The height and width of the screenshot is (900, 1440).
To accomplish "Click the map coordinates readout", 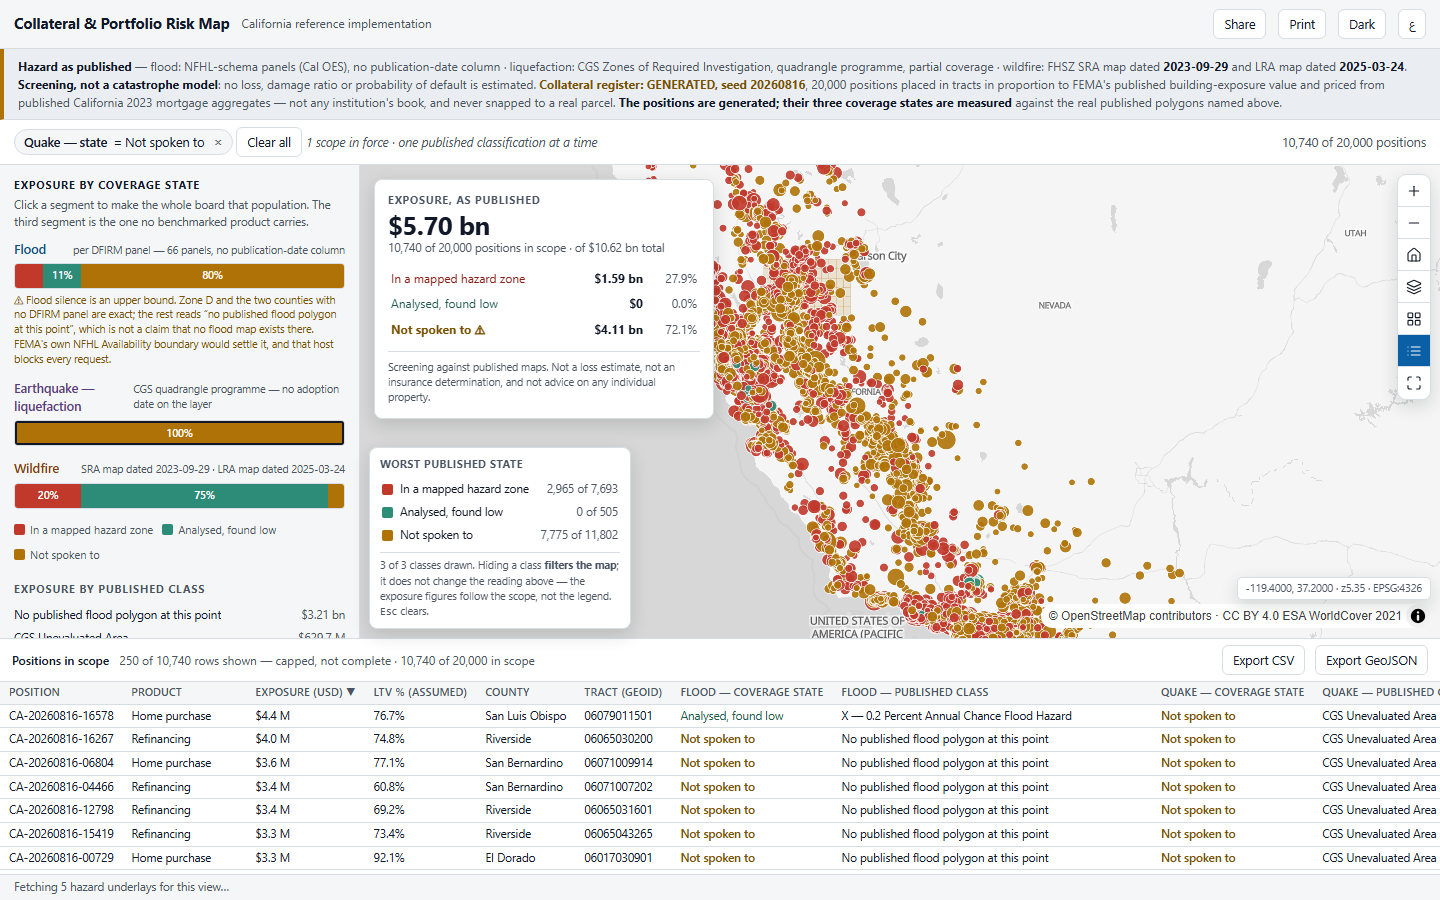I will click(x=1333, y=588).
